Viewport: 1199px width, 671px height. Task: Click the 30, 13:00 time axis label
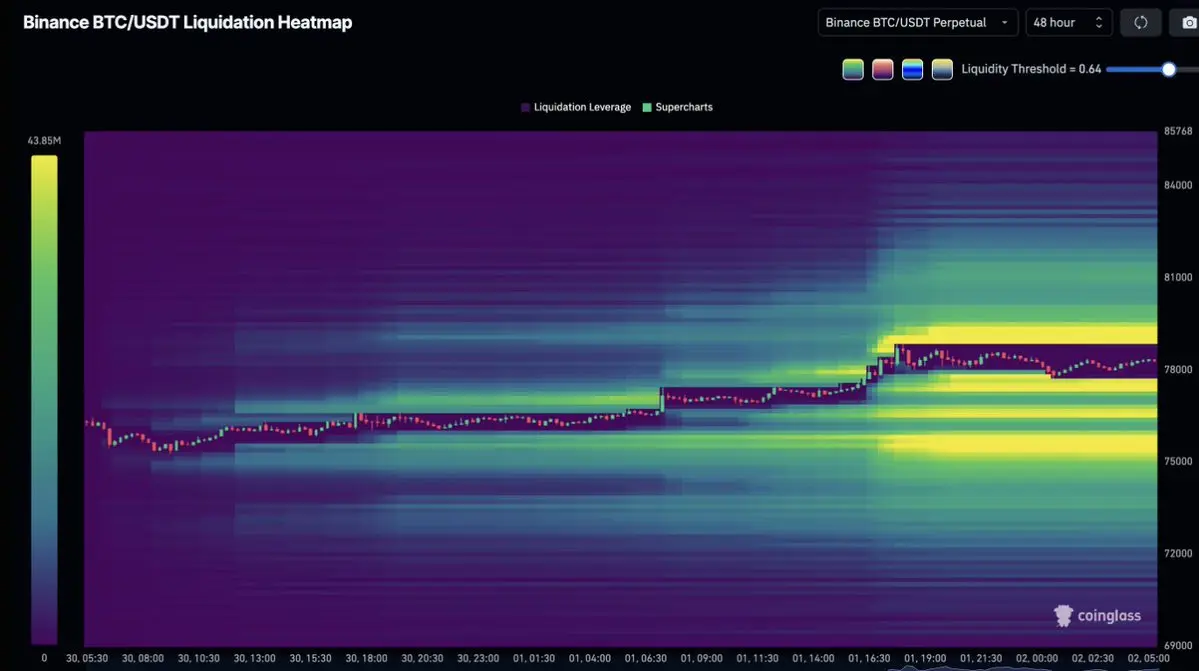tap(254, 658)
